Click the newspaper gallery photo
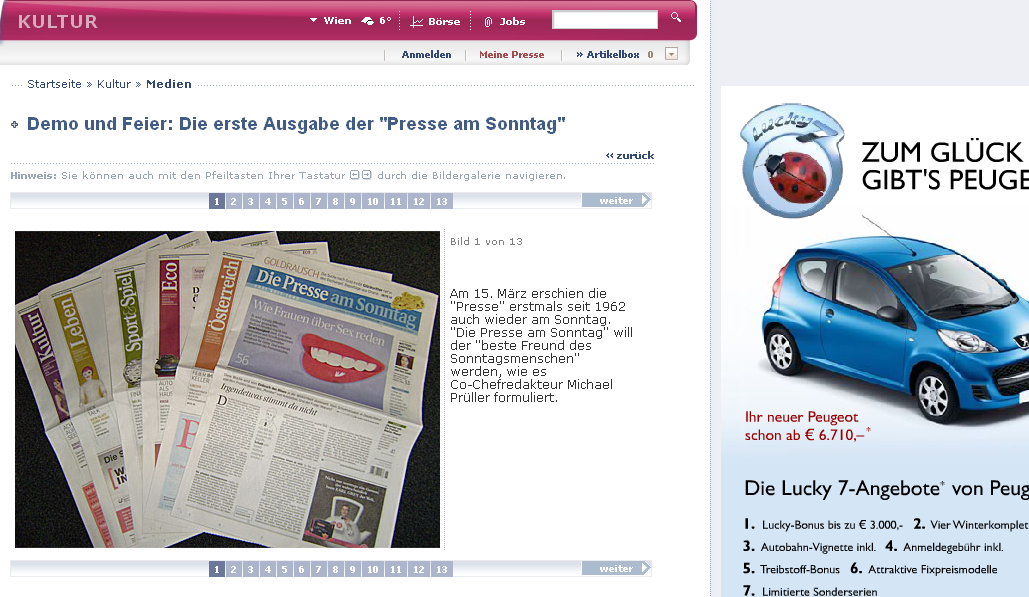Image resolution: width=1029 pixels, height=597 pixels. (x=227, y=389)
